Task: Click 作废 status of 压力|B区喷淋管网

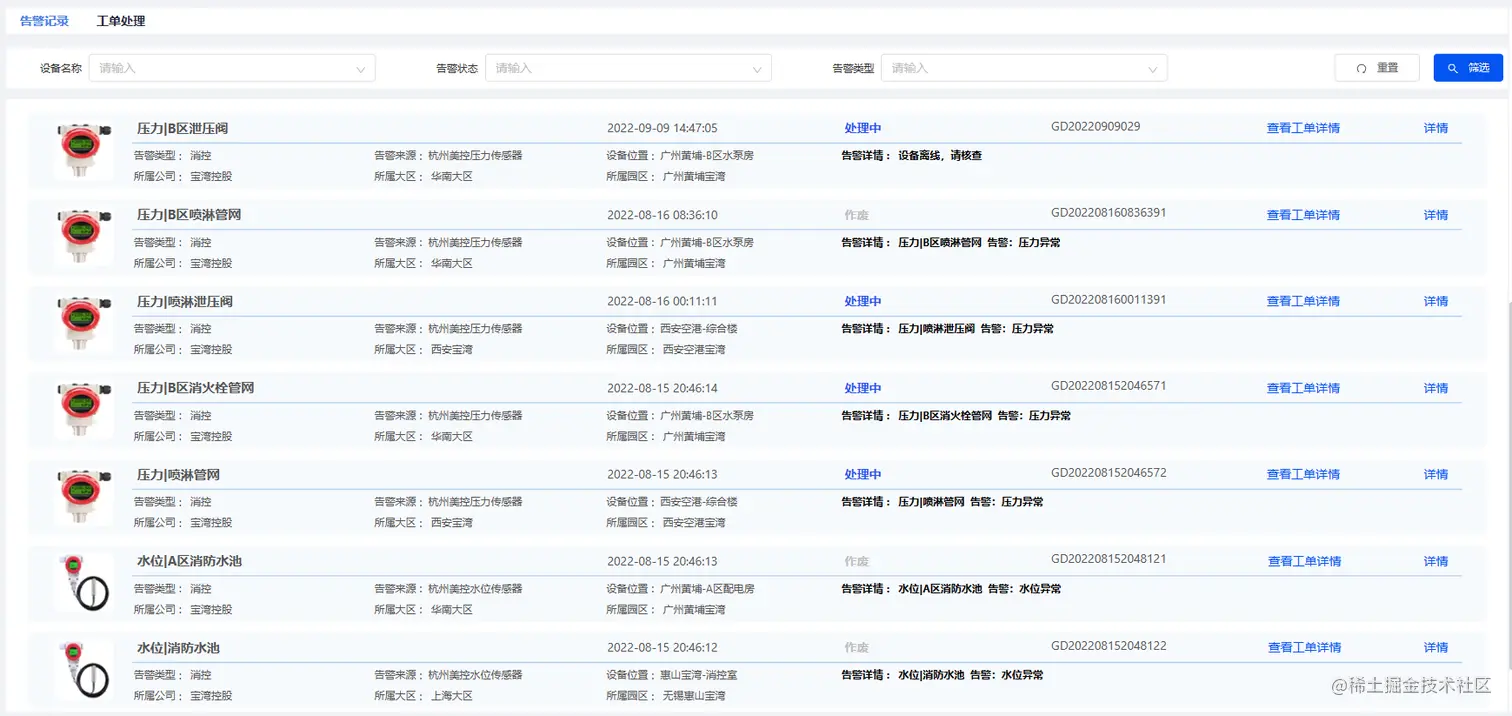Action: tap(856, 215)
